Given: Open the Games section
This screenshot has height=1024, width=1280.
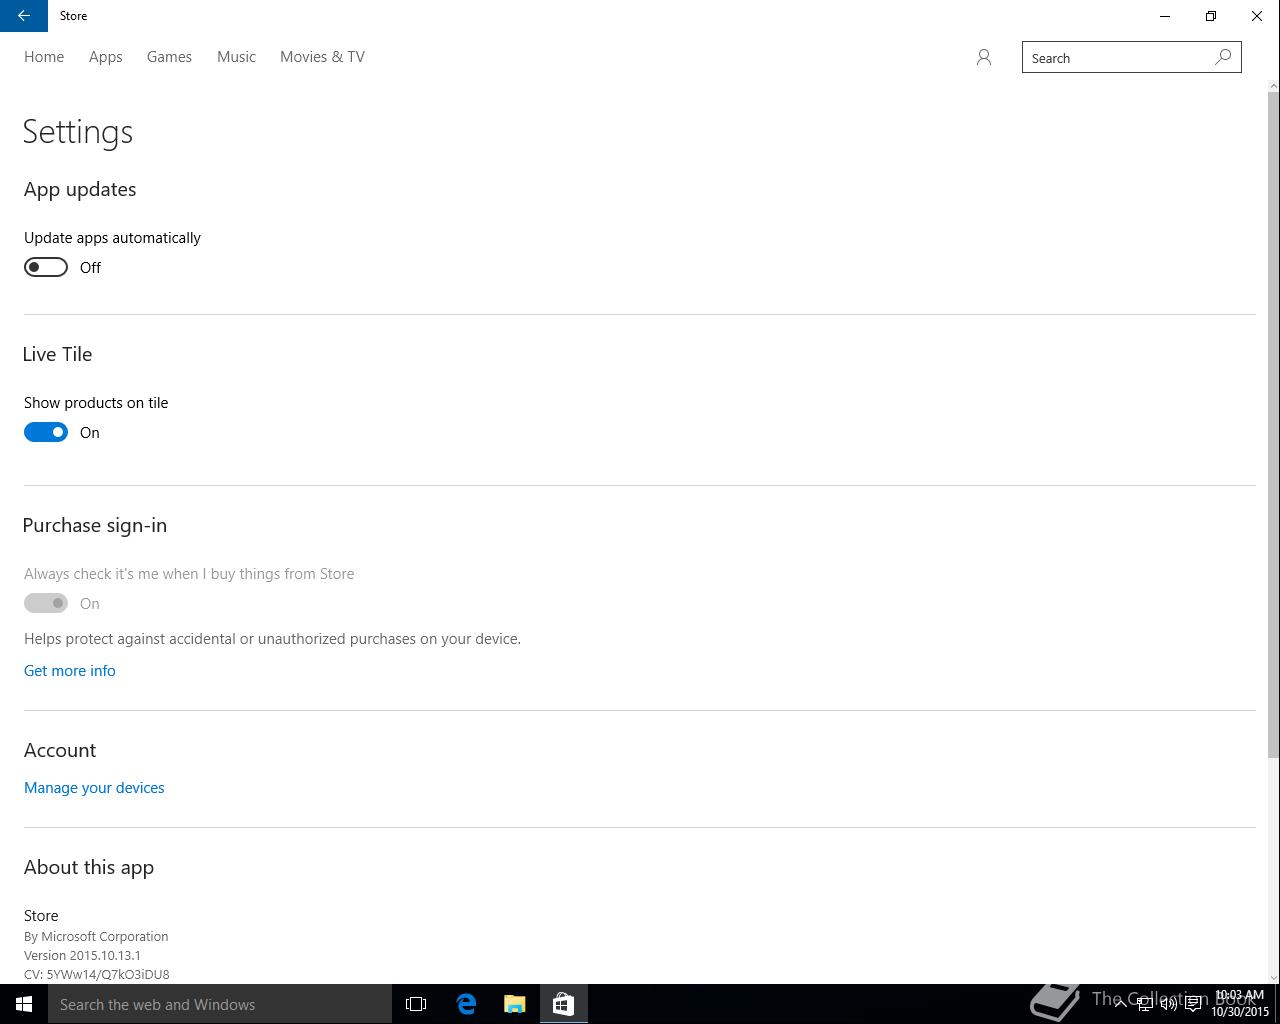Looking at the screenshot, I should coord(169,57).
